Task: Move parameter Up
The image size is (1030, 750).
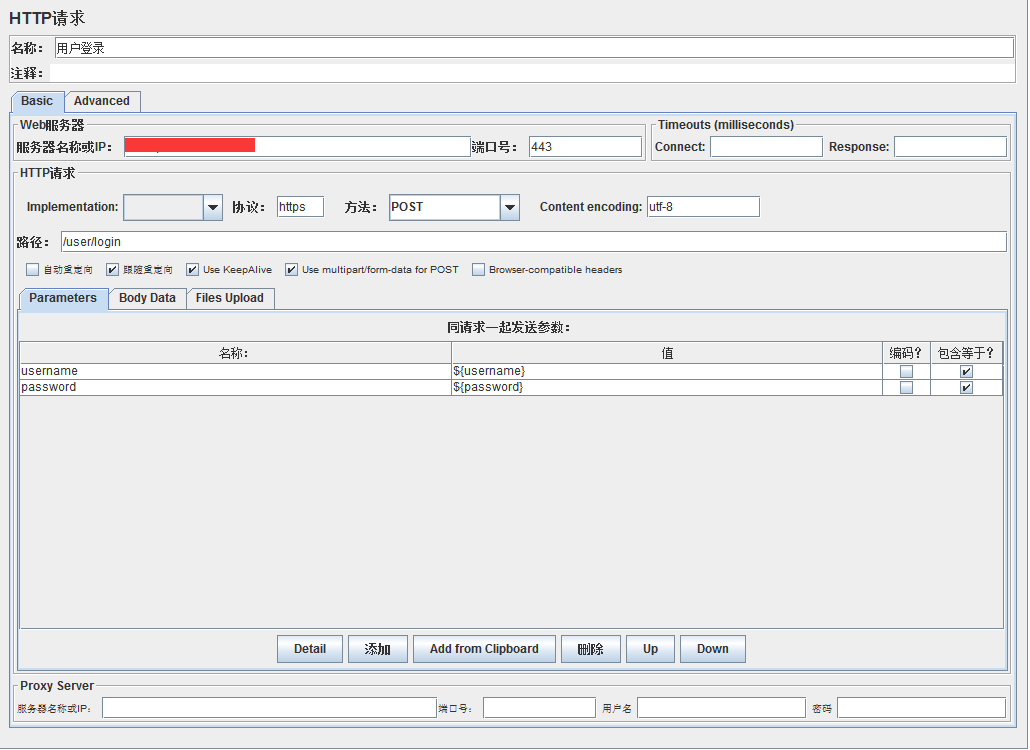Action: pos(650,649)
